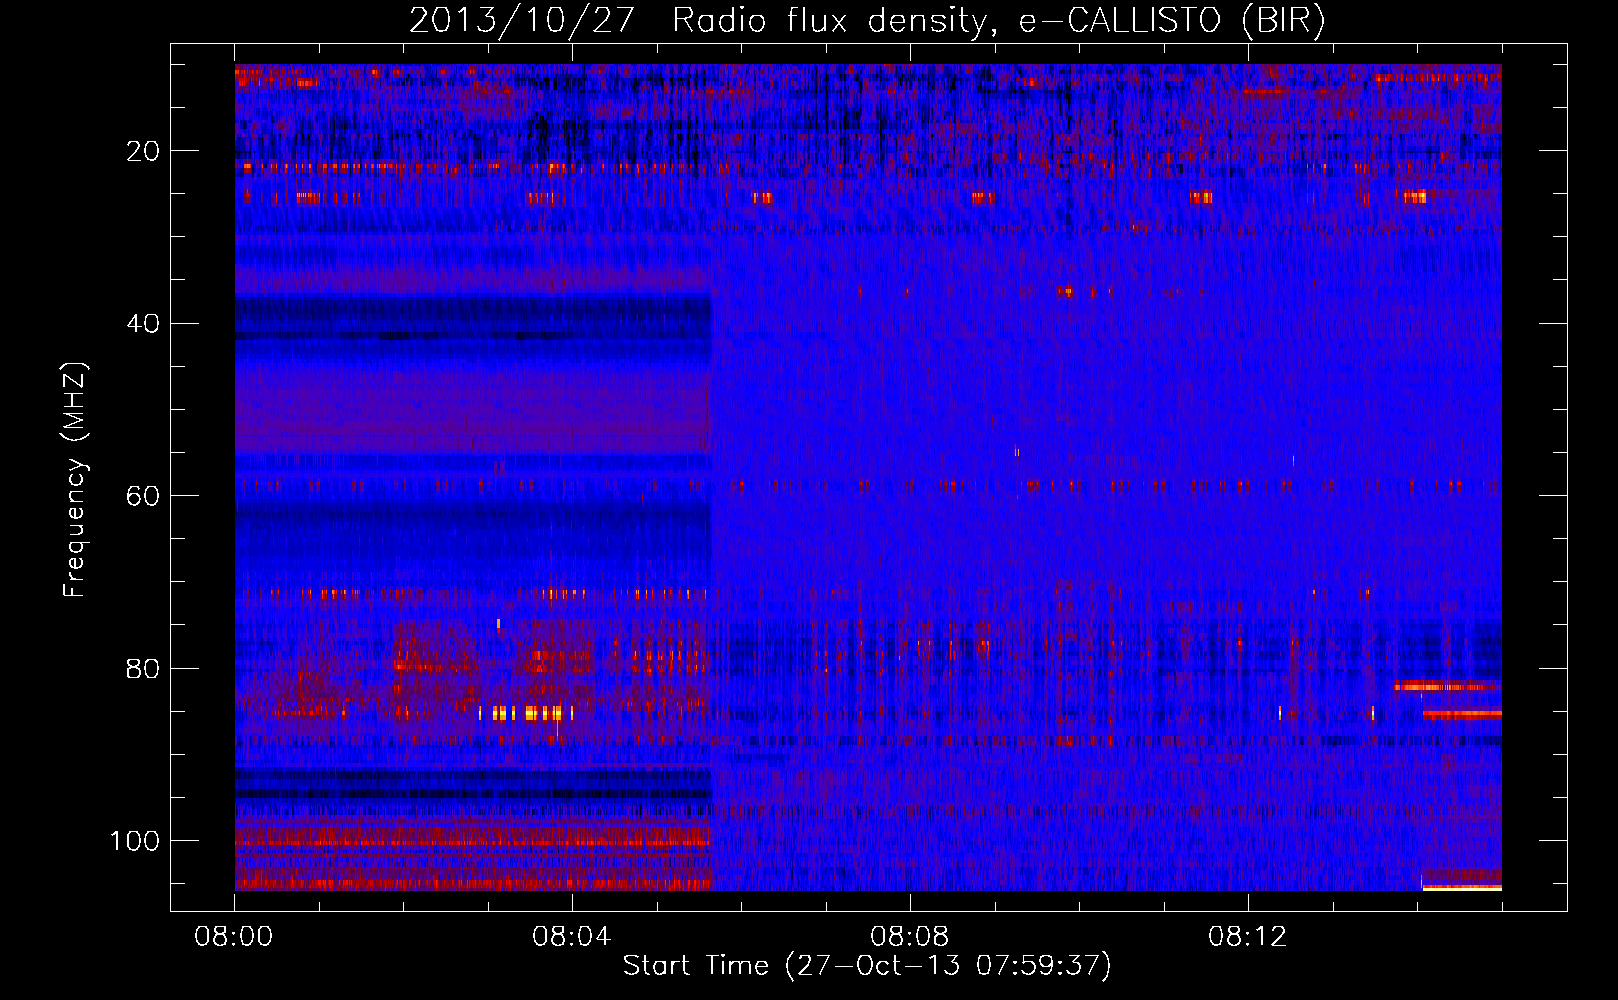The width and height of the screenshot is (1618, 1000).
Task: Click the 'Start Time (27-Oct-13 07:59:37)' label
Action: click(867, 966)
